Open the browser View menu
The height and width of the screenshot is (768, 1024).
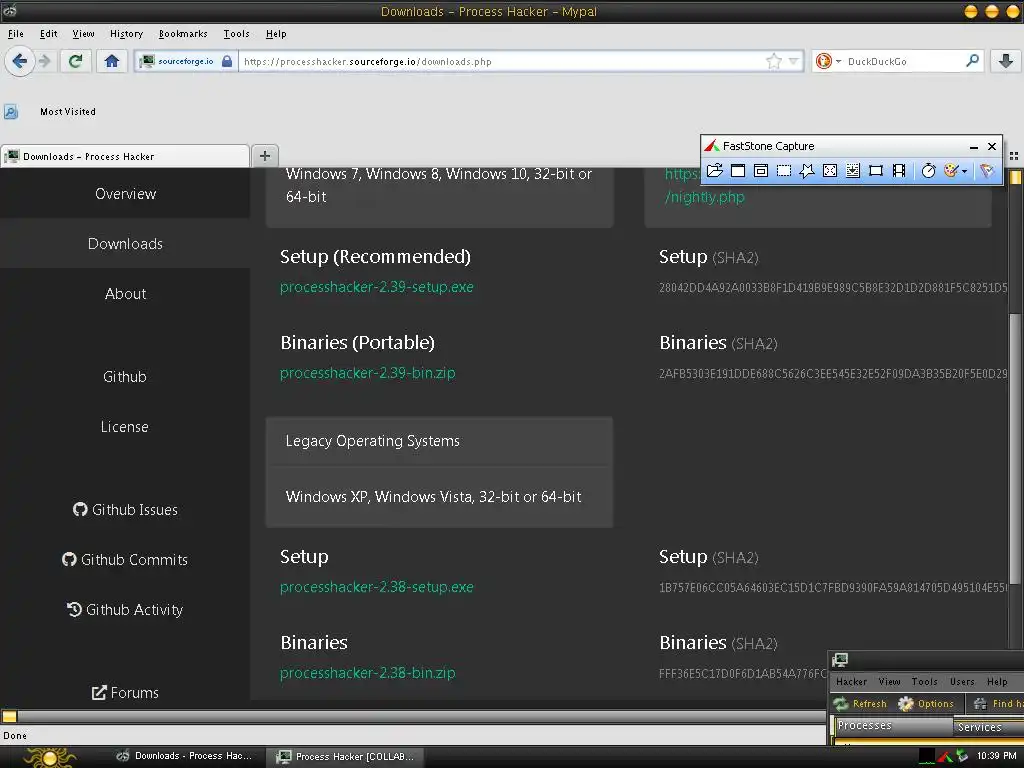point(83,34)
